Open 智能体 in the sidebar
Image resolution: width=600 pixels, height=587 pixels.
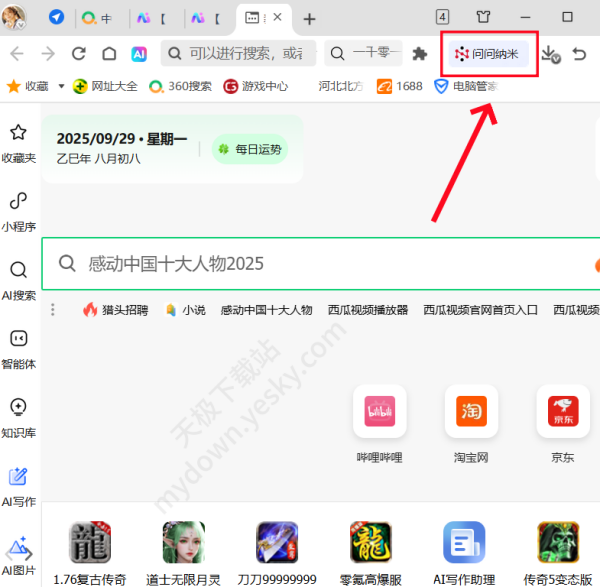[18, 348]
